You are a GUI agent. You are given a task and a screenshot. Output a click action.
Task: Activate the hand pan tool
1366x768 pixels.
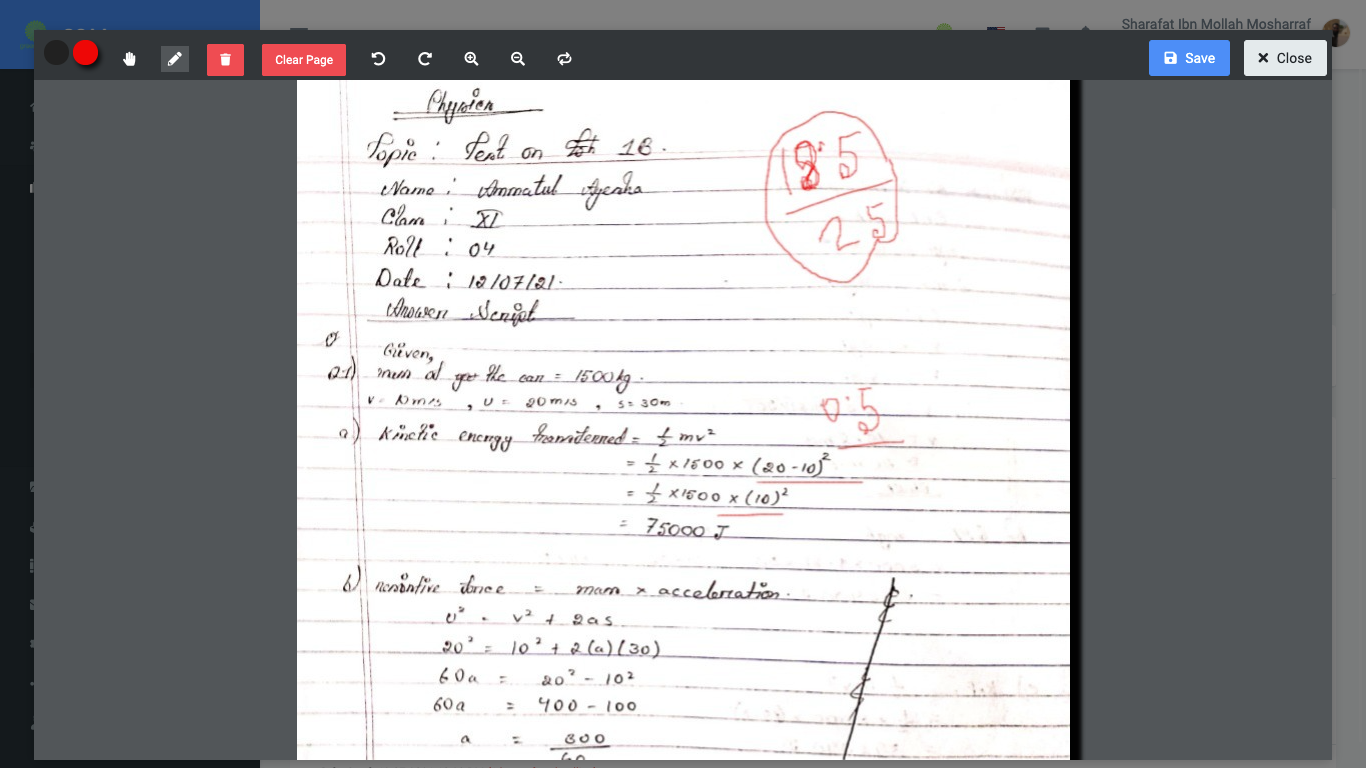coord(129,59)
